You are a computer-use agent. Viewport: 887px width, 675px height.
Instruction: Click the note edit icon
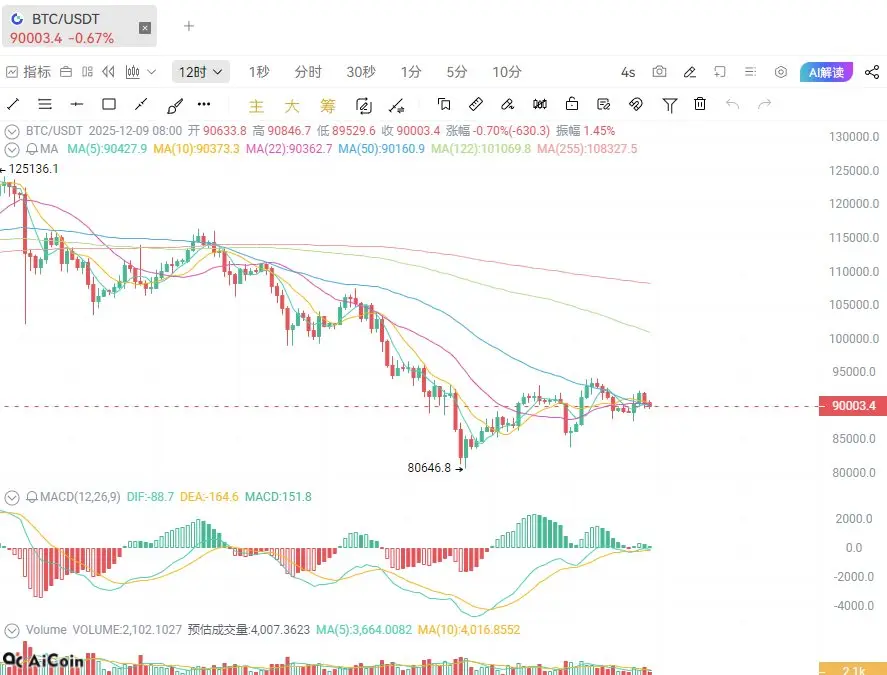[604, 104]
